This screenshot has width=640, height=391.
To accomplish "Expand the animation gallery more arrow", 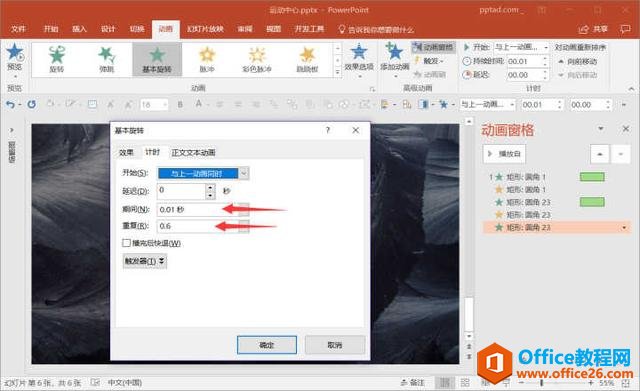I will 338,72.
